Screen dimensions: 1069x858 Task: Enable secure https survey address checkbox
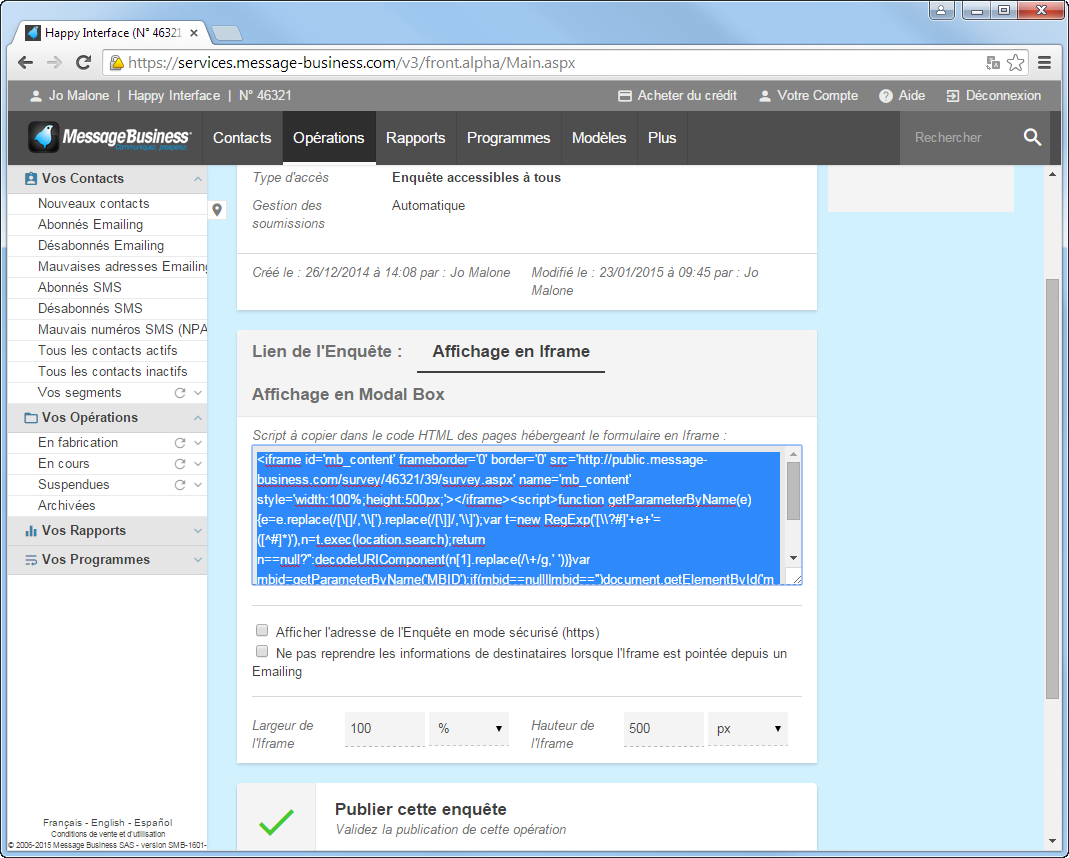click(x=262, y=631)
